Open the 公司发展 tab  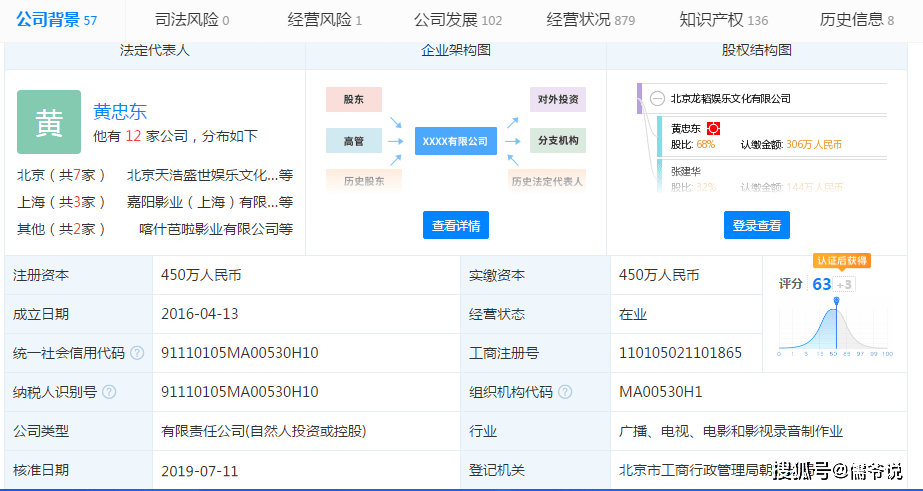click(458, 20)
